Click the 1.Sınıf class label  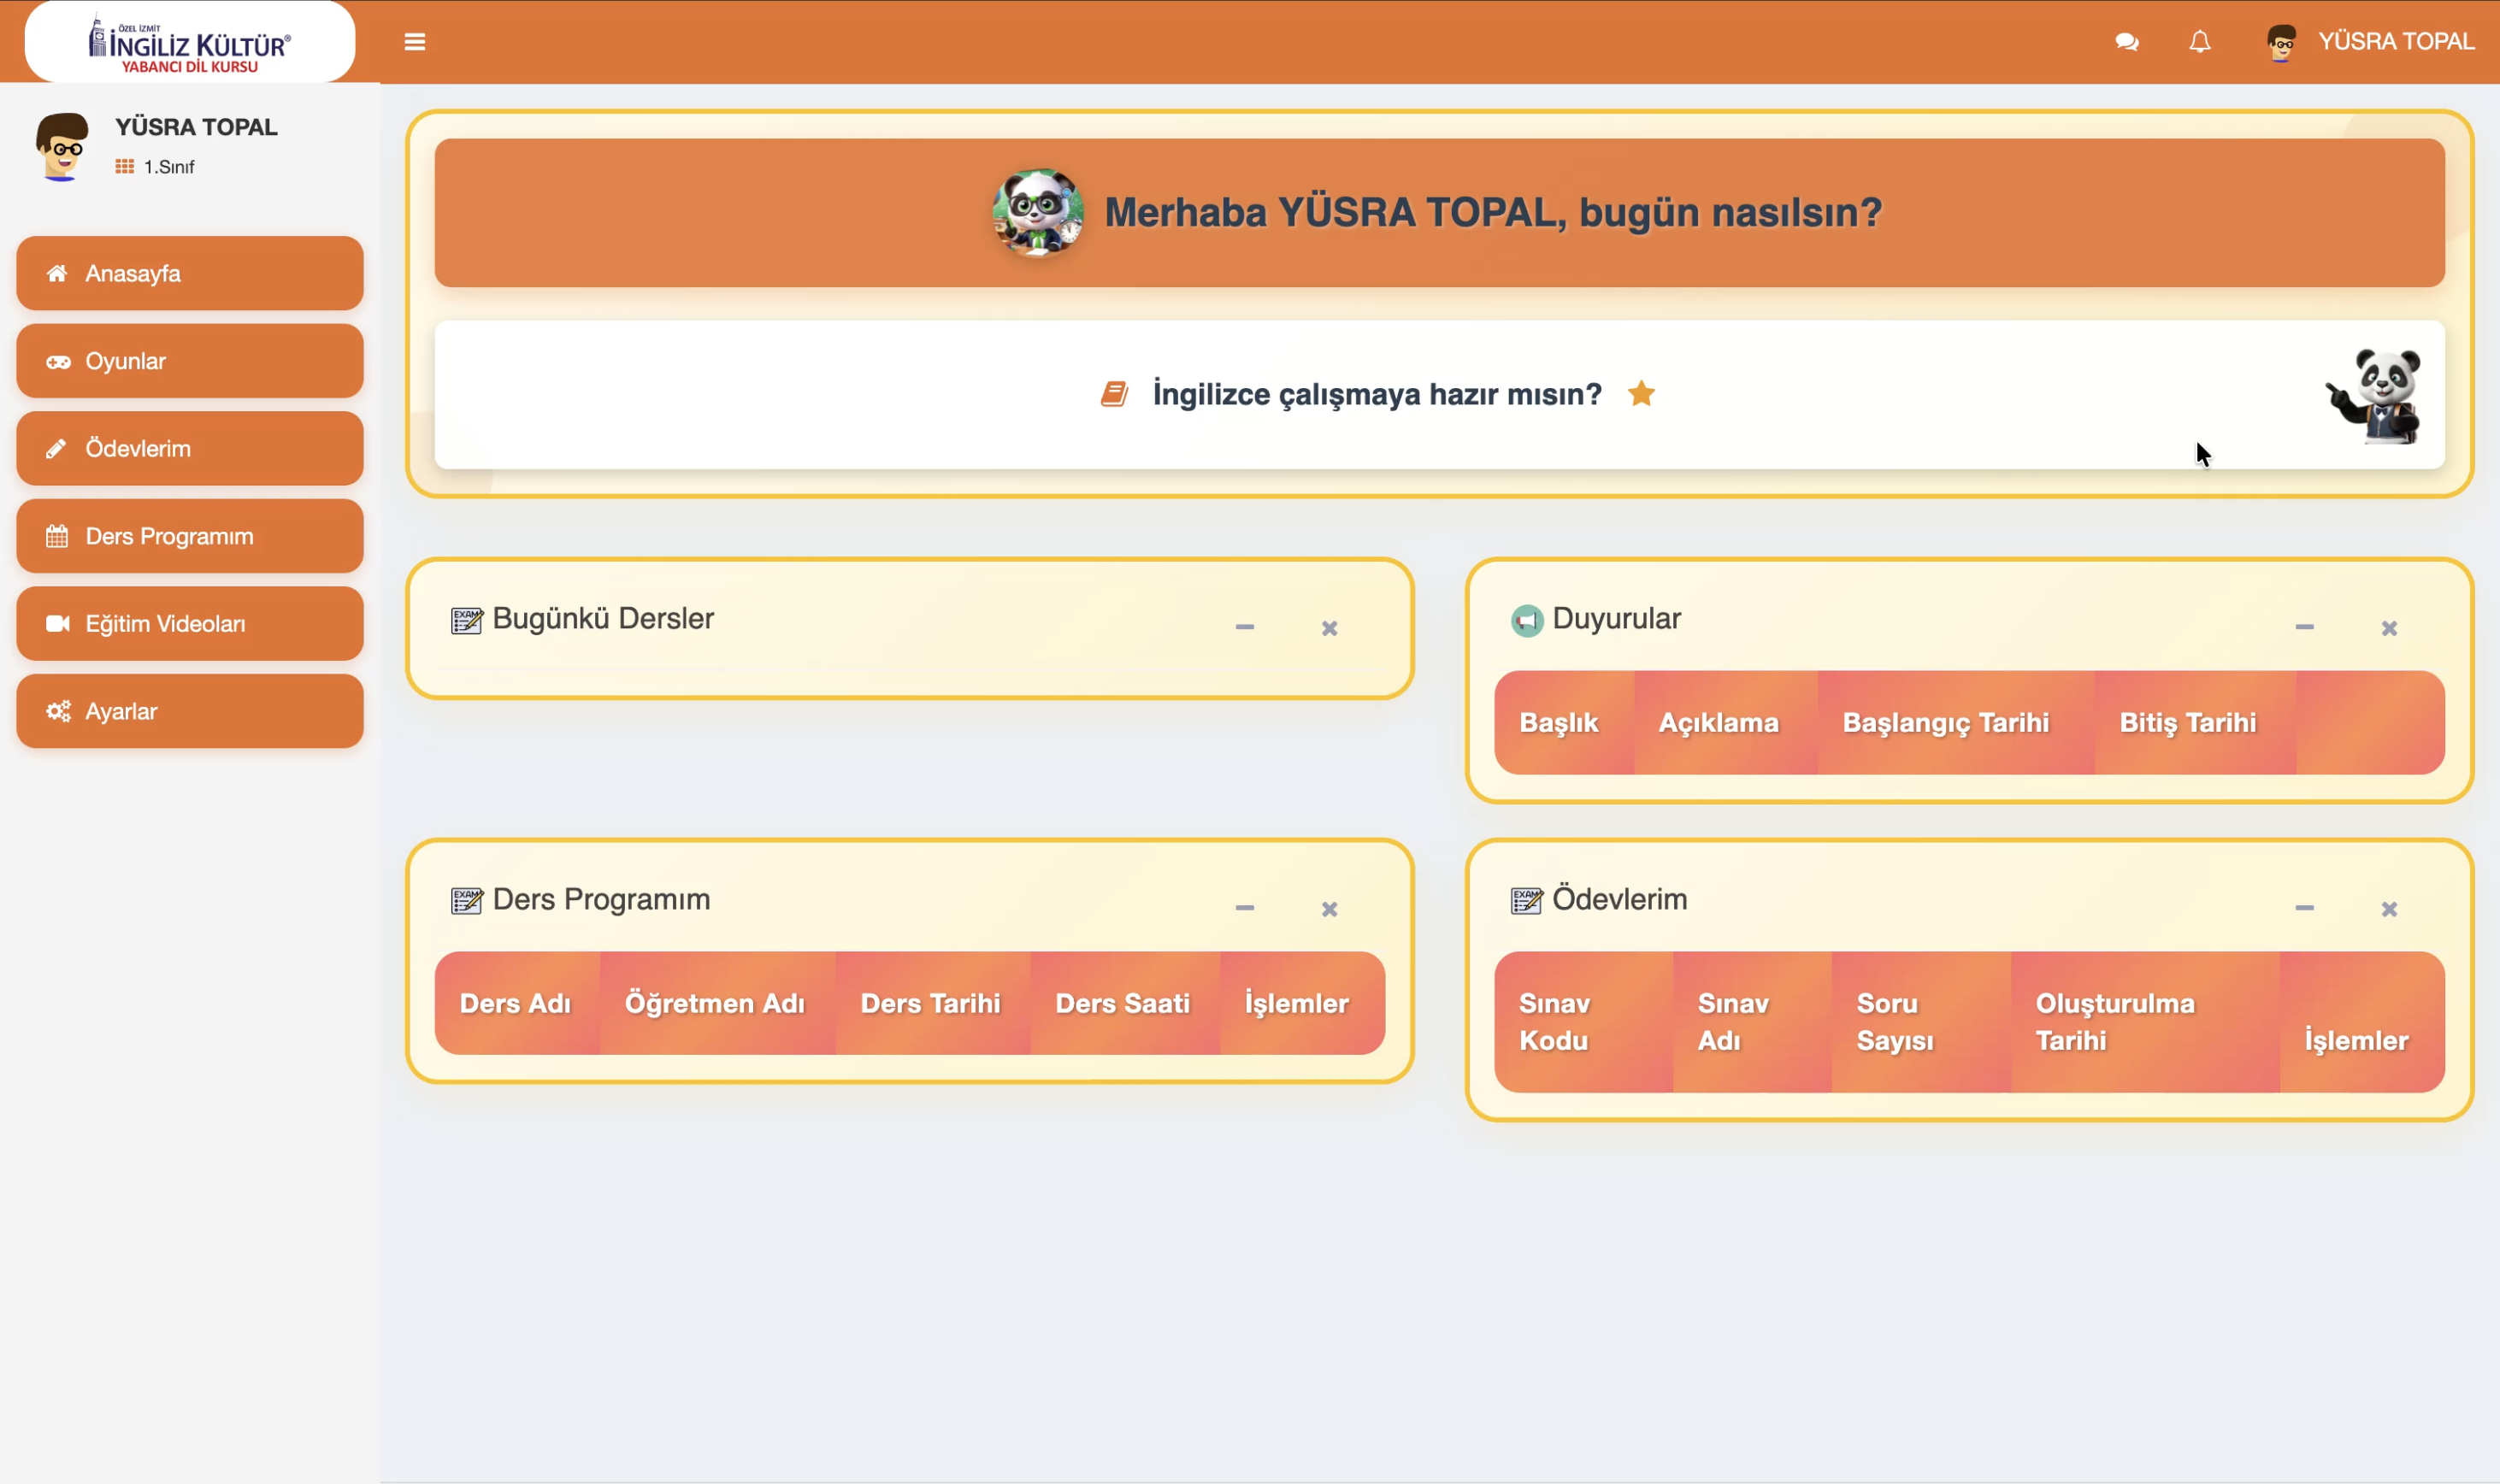tap(169, 167)
